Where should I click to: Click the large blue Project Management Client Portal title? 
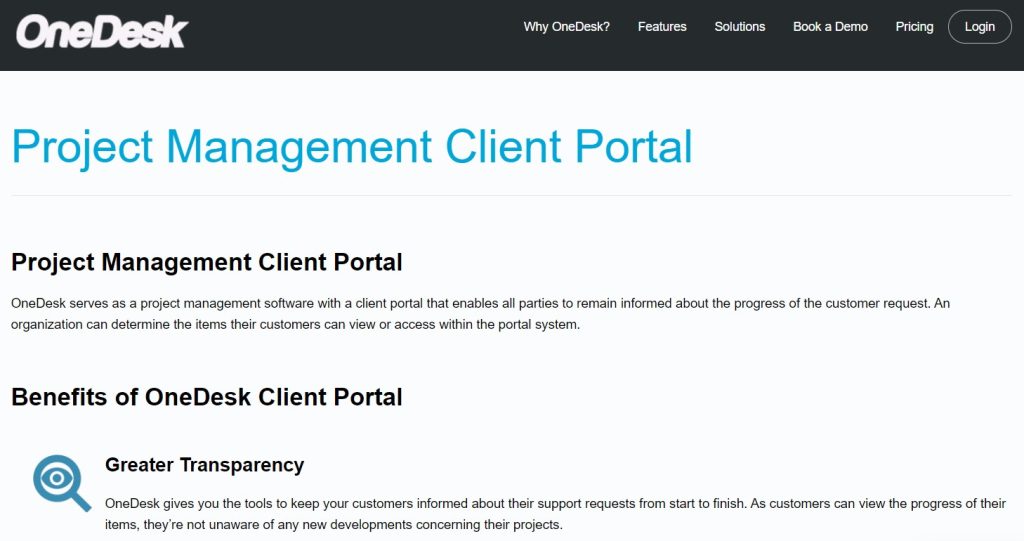click(352, 147)
